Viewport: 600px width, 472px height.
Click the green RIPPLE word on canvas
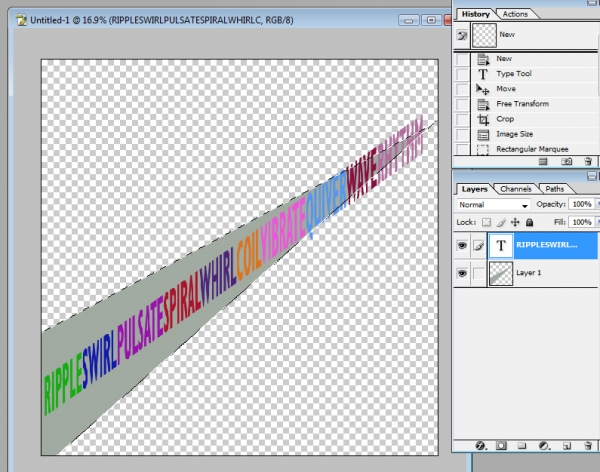pyautogui.click(x=63, y=384)
